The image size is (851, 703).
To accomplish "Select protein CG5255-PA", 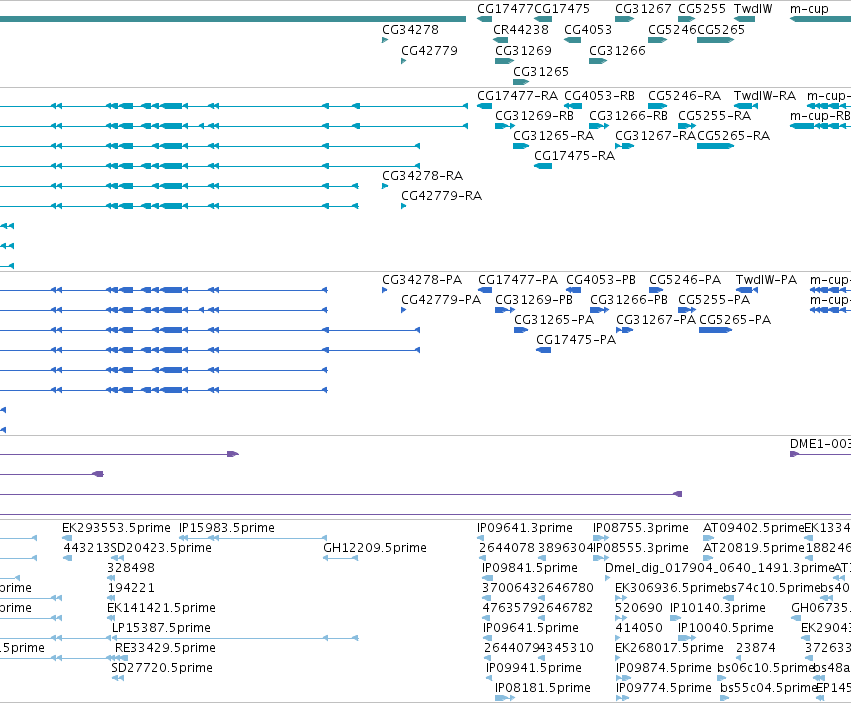I will [x=714, y=300].
